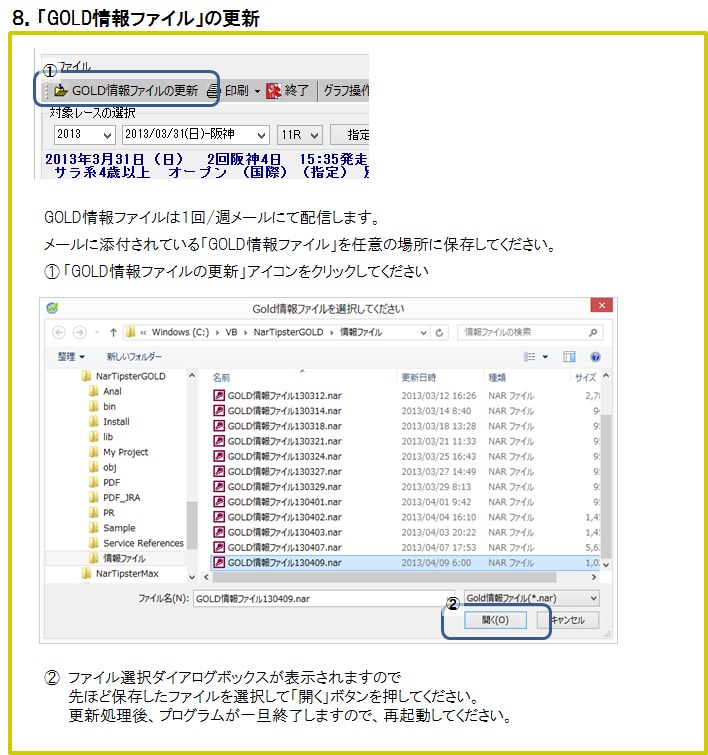Select the lib folder in tree
Image resolution: width=708 pixels, height=755 pixels.
pos(108,437)
